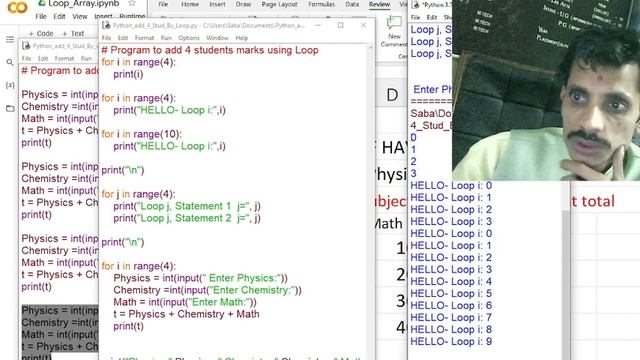Click line with "Enter Chemistry:" input in front editor

(207, 290)
